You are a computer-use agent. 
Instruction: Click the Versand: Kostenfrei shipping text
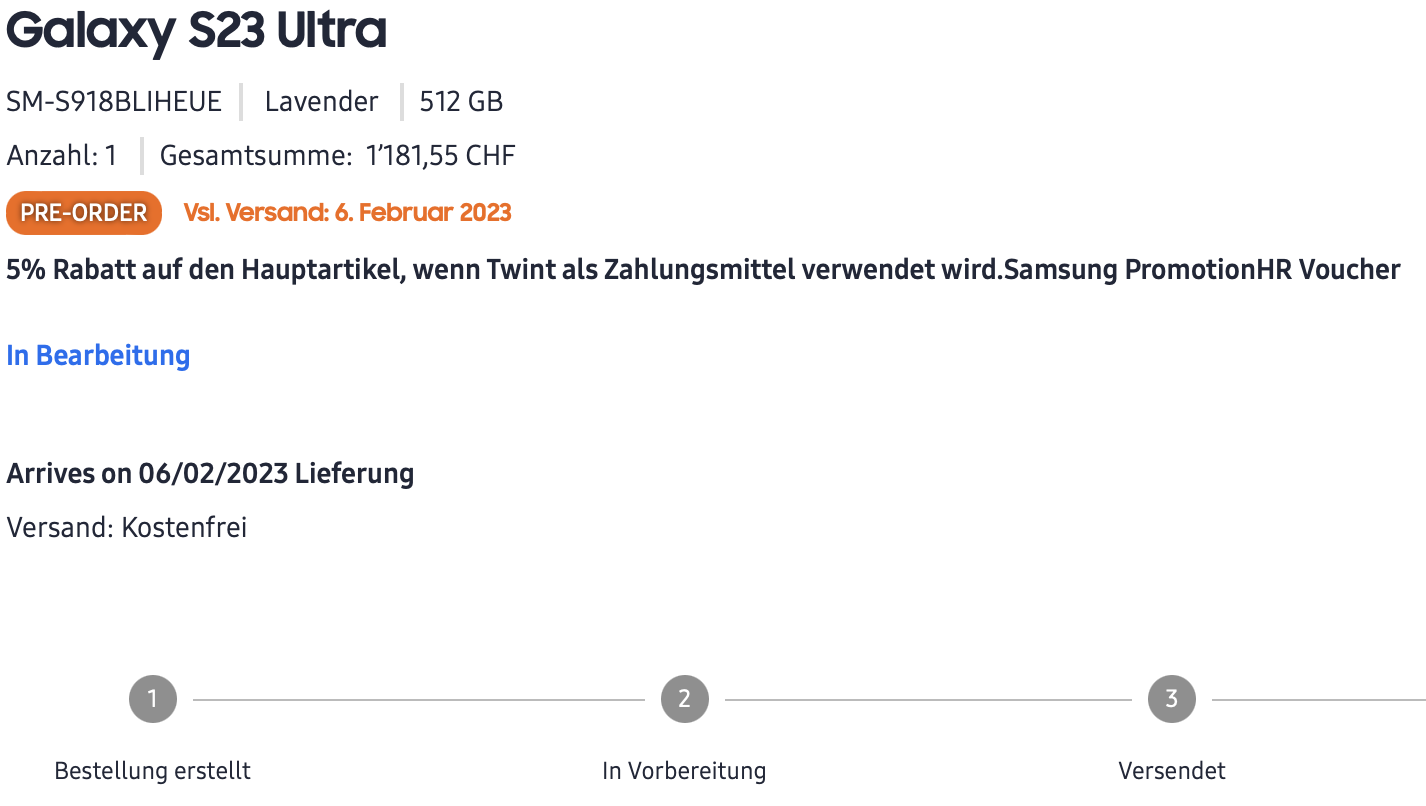(126, 527)
